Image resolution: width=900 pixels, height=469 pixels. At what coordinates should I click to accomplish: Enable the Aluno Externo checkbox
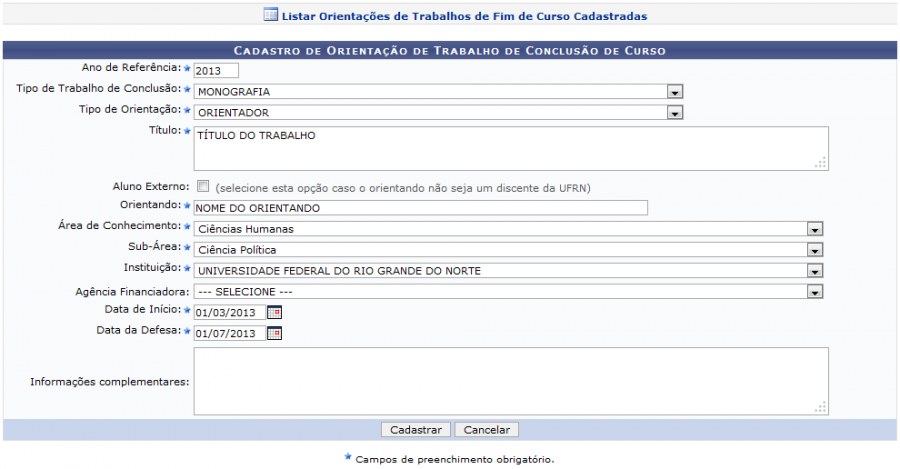(204, 186)
